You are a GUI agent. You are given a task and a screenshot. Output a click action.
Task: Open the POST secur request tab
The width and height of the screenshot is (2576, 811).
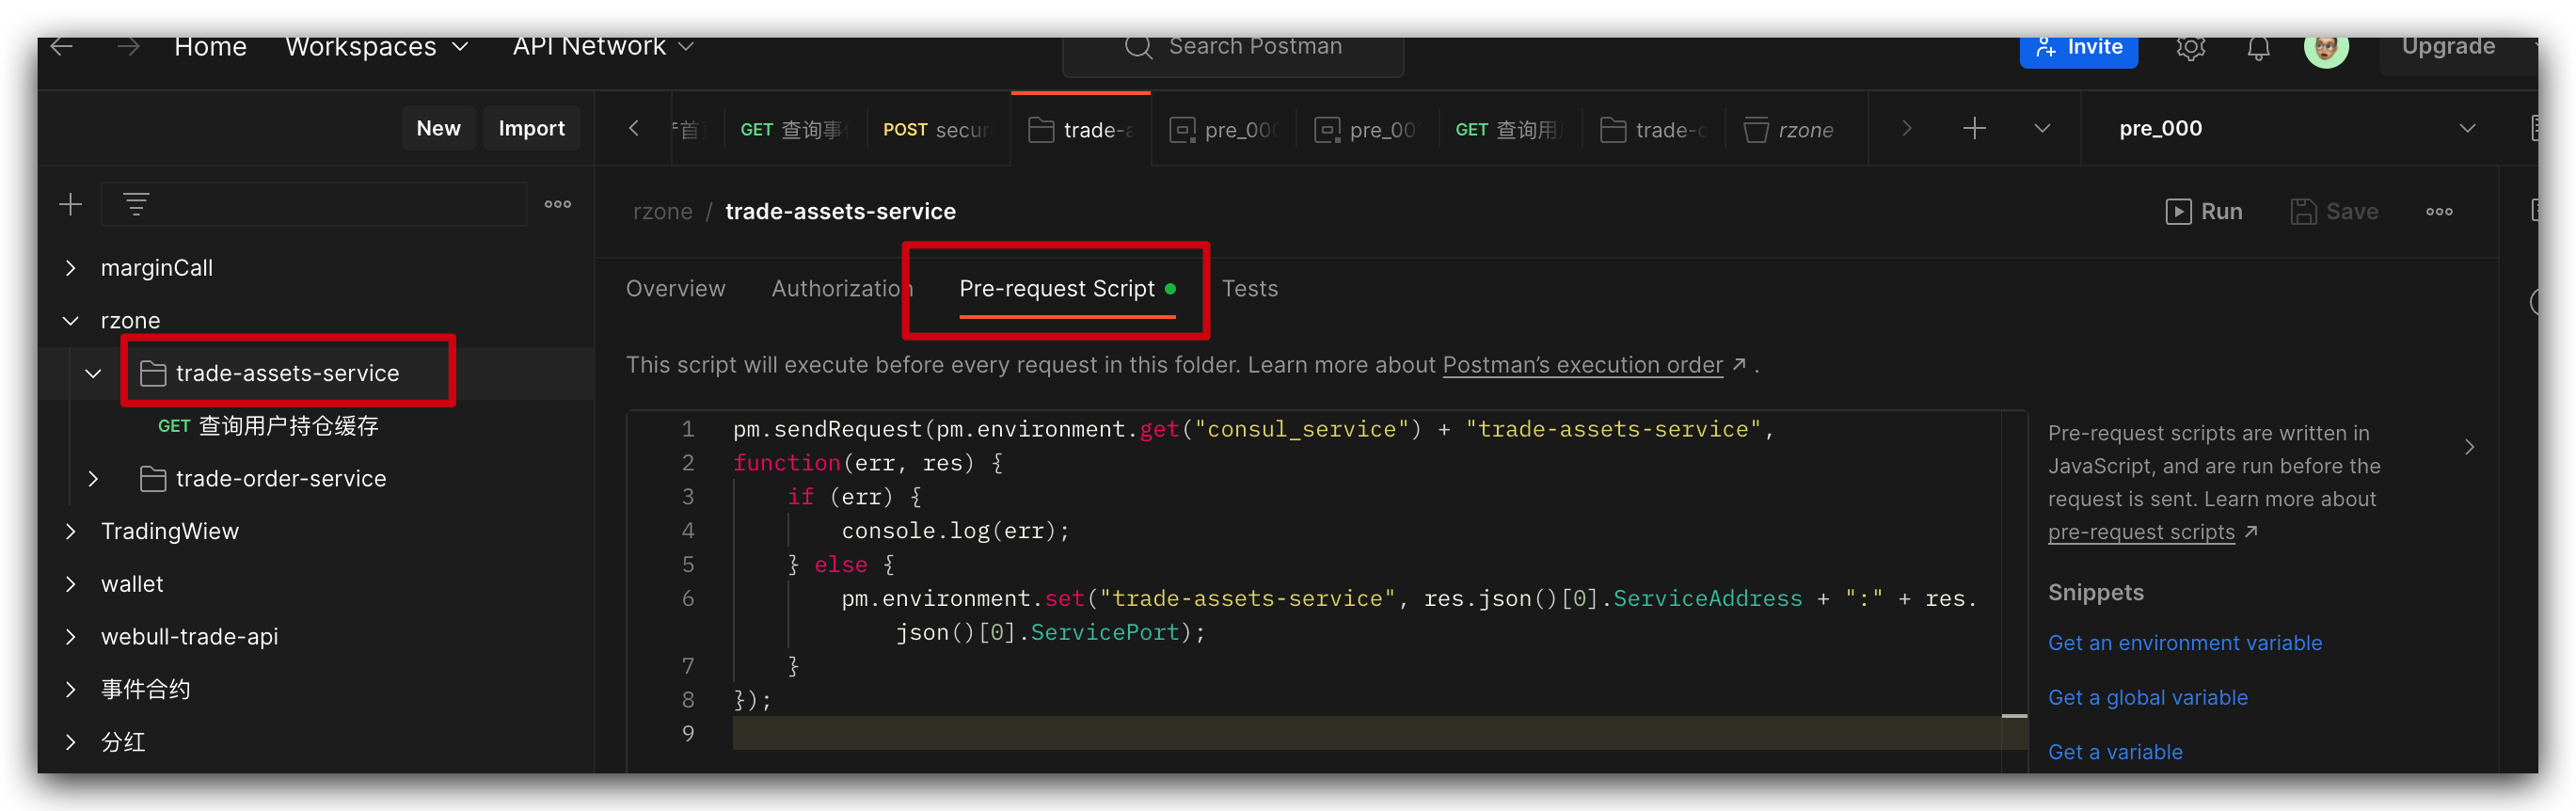[x=936, y=130]
